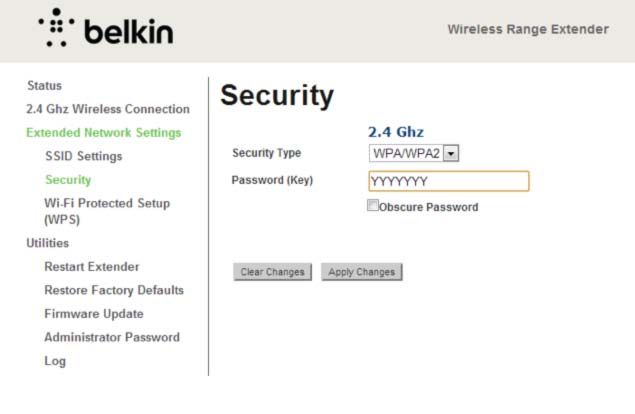Select the Security sidebar link
Viewport: 635px width, 414px height.
68,179
